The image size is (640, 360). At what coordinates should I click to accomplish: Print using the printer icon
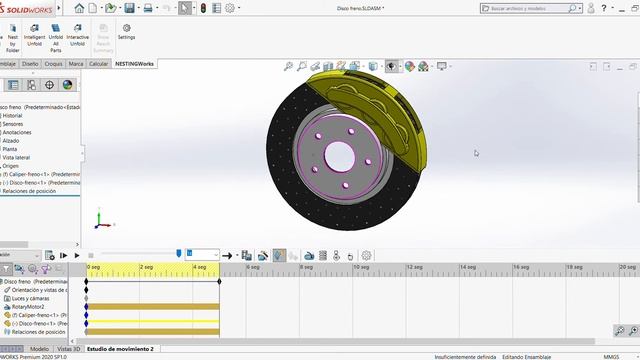coord(148,8)
